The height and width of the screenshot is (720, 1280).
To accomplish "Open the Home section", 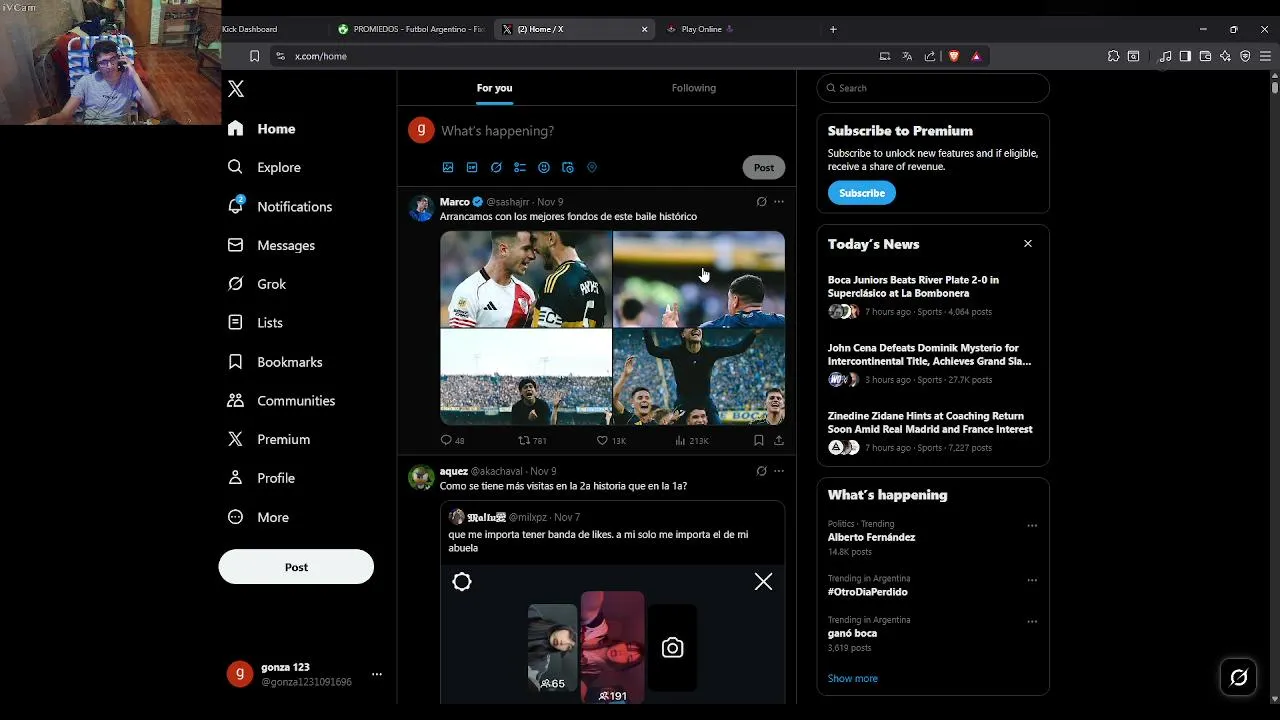I will click(x=262, y=129).
